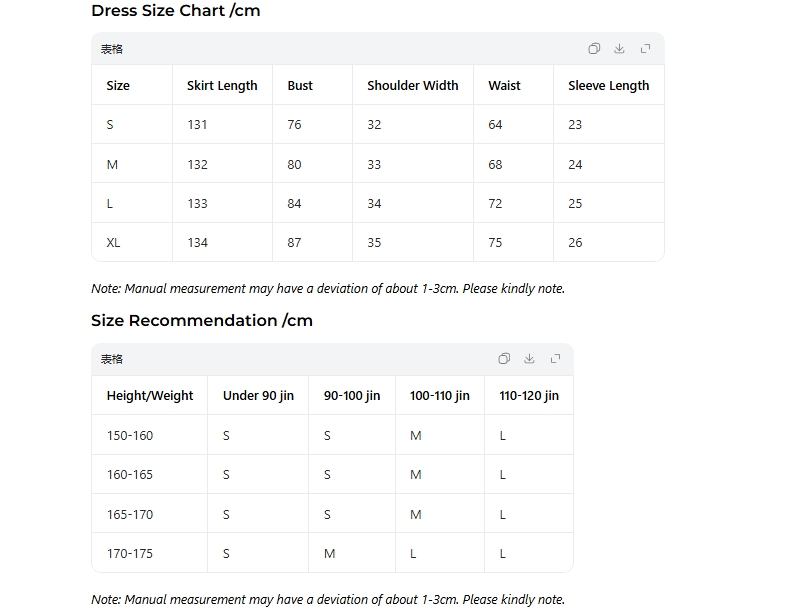Copy the Dress Size Chart table
802x612 pixels.
coord(594,49)
